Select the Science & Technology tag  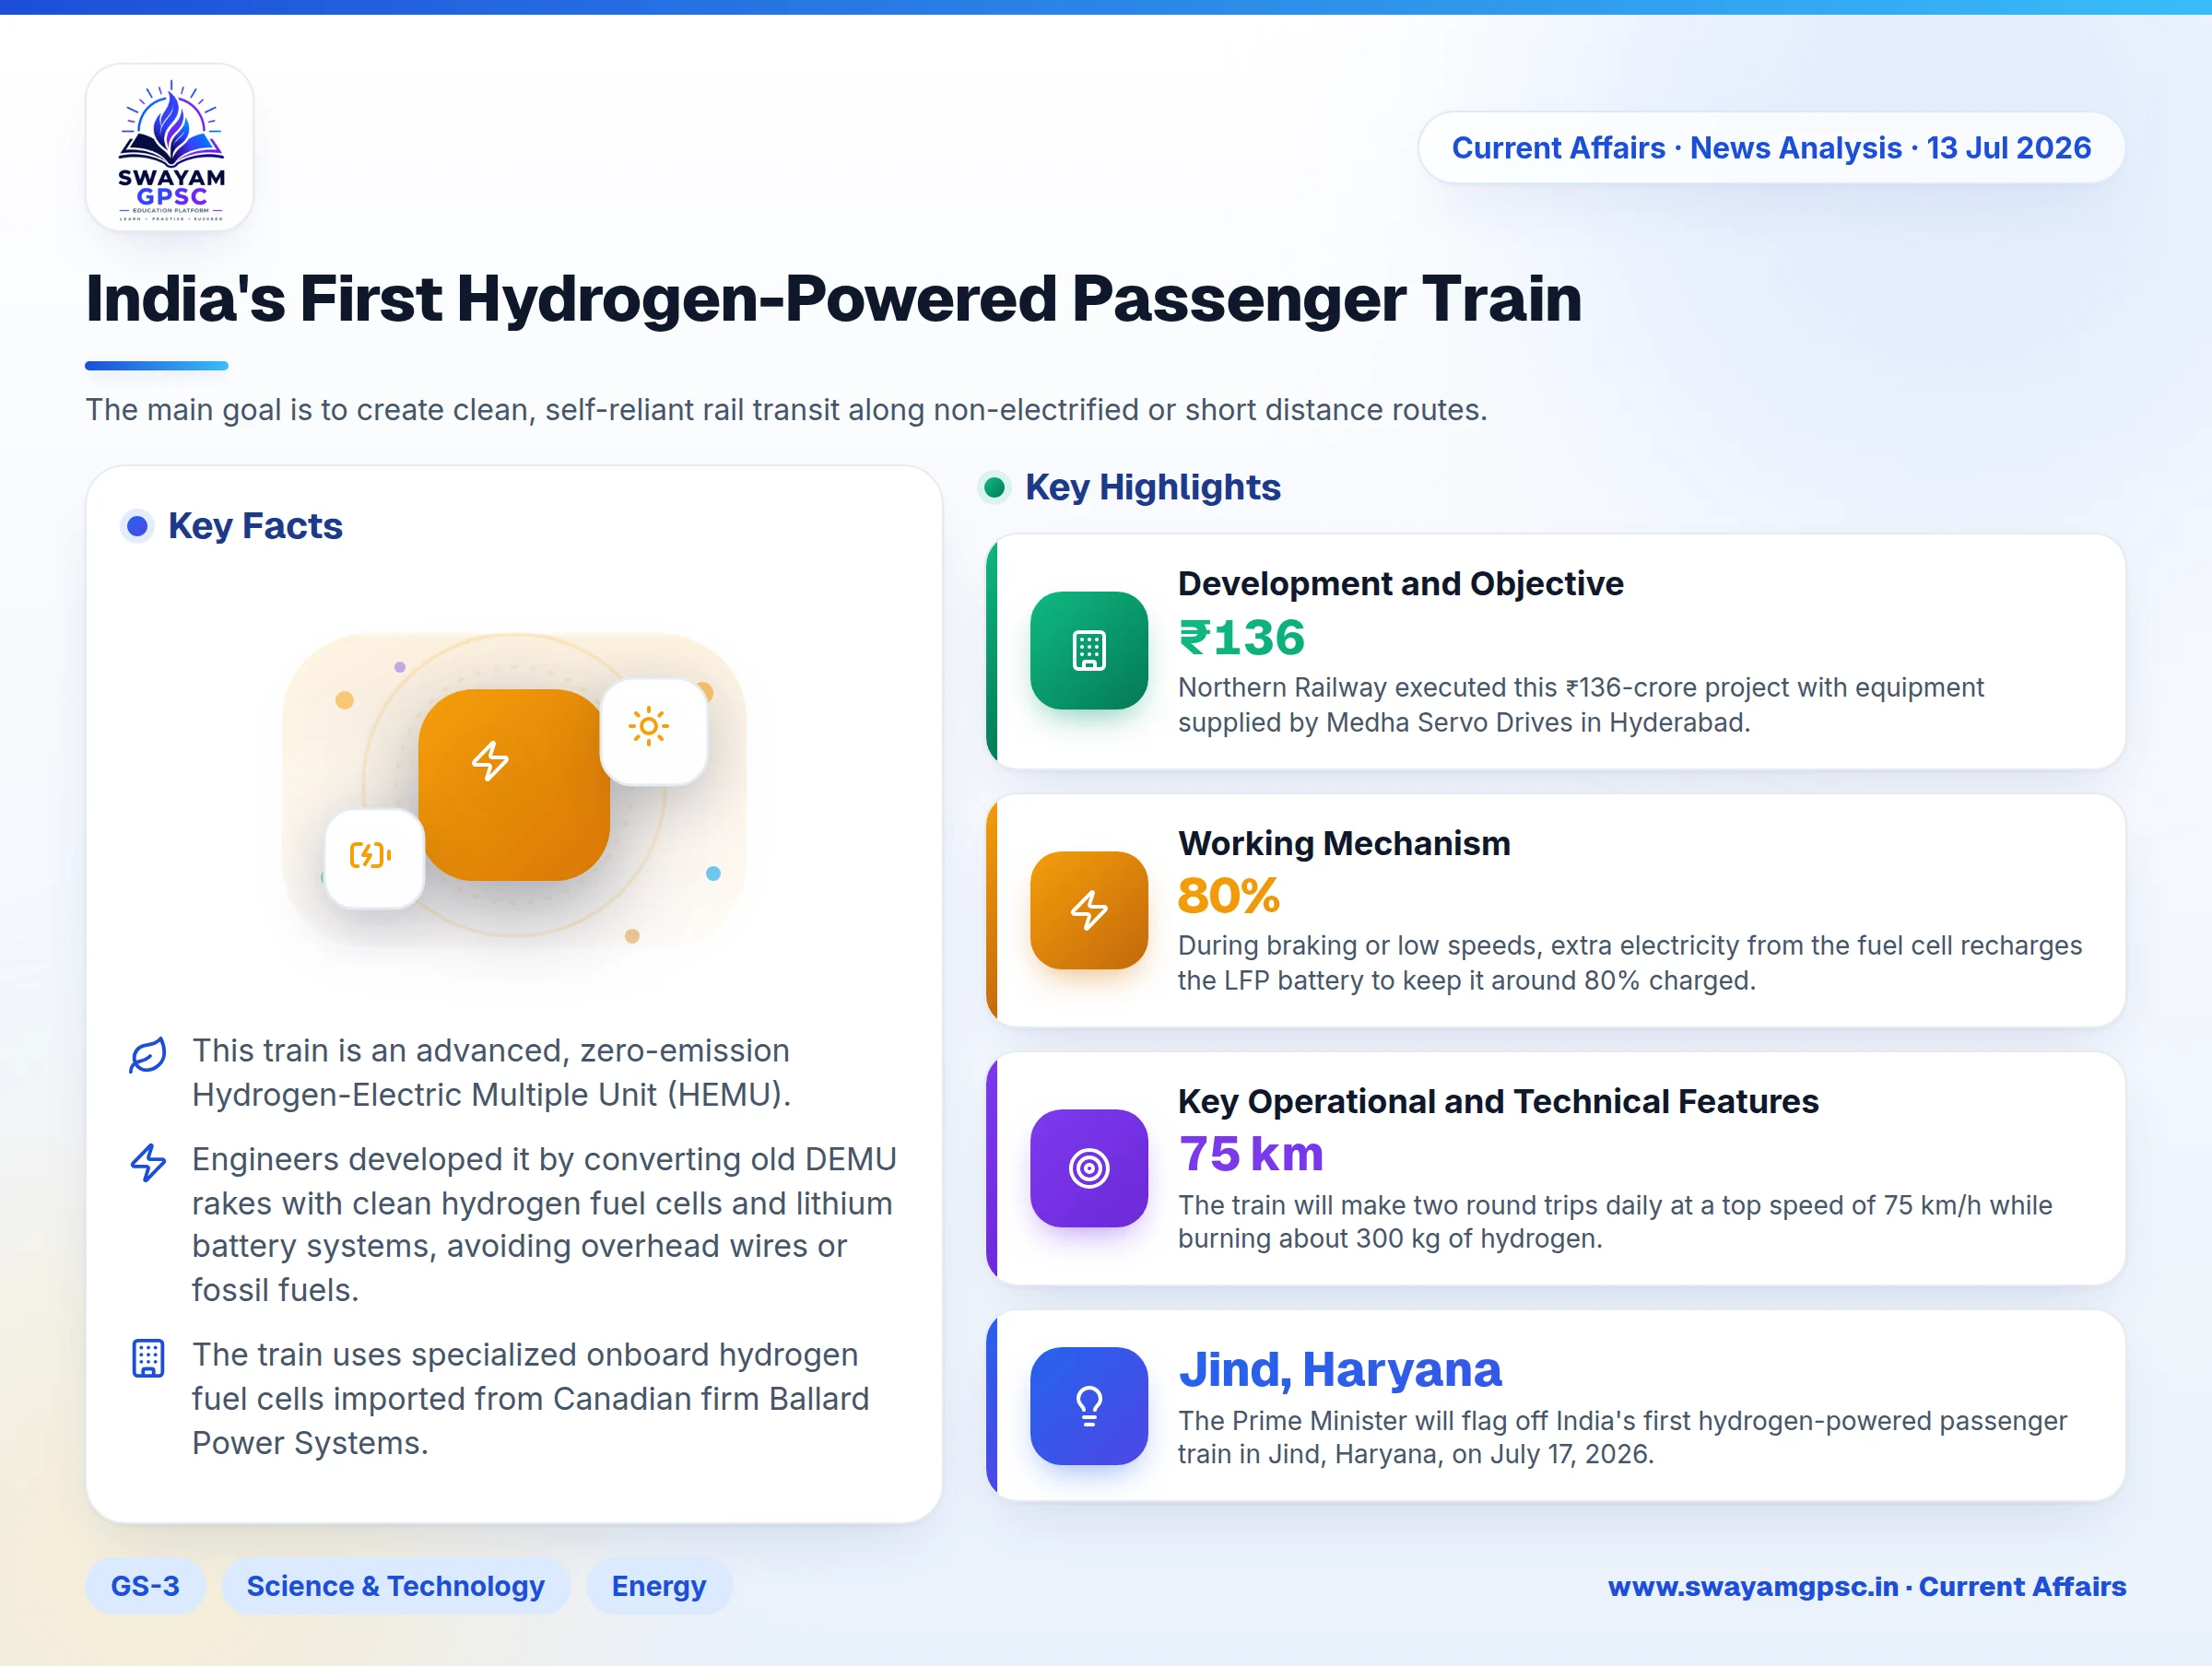[396, 1585]
